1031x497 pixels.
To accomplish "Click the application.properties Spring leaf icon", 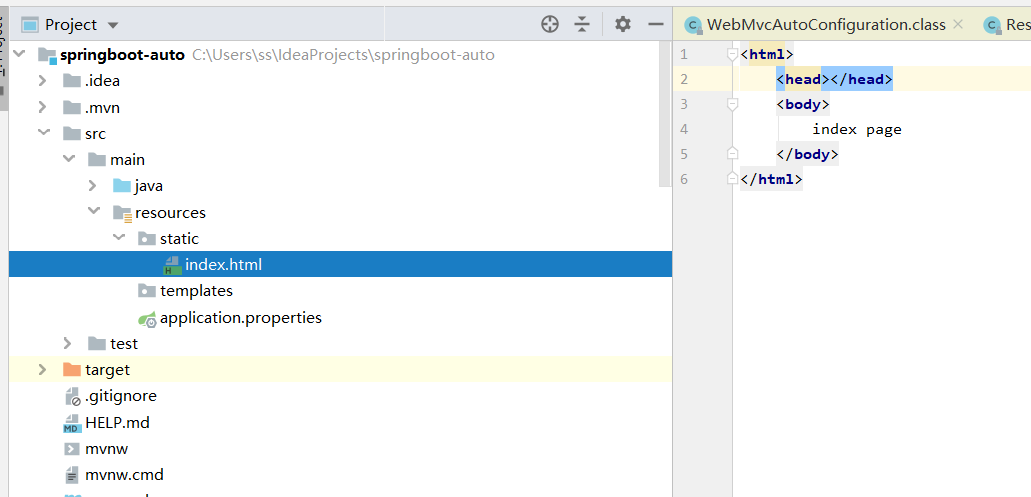I will point(147,319).
